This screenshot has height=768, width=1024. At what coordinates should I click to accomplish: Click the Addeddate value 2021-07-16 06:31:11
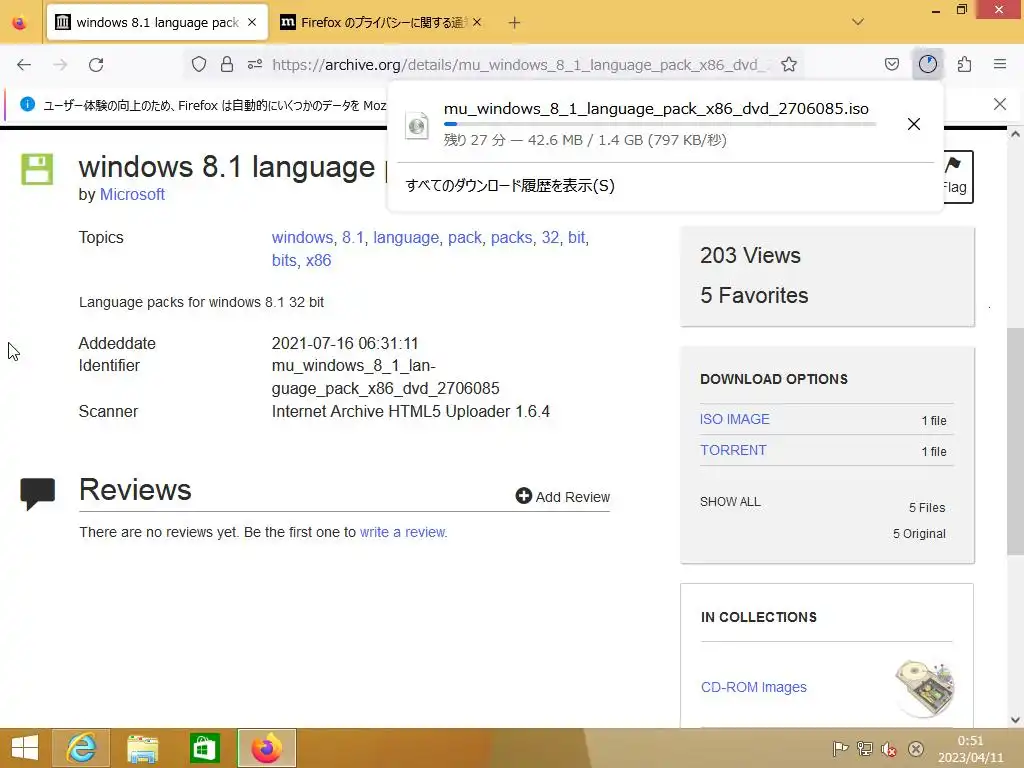pos(345,344)
